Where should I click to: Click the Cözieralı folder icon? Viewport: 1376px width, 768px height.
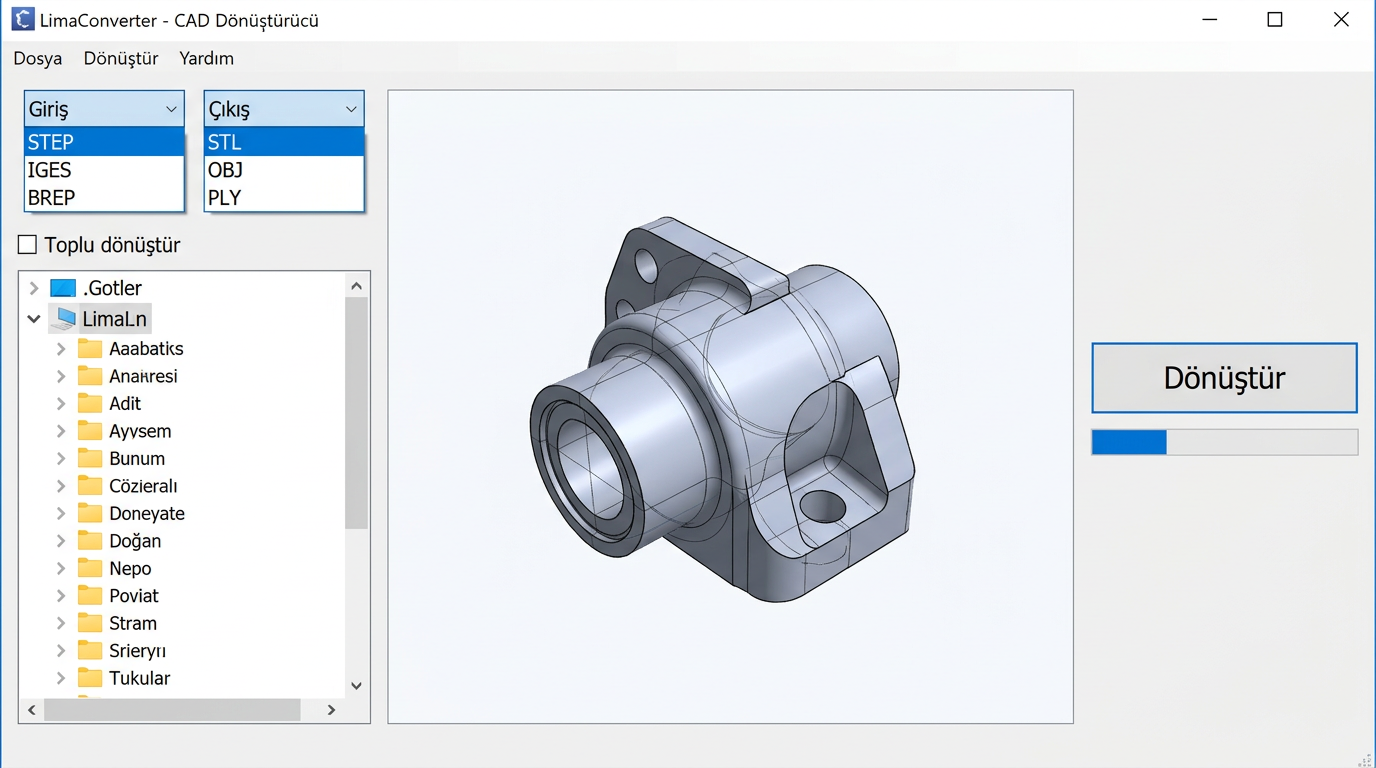click(x=91, y=486)
